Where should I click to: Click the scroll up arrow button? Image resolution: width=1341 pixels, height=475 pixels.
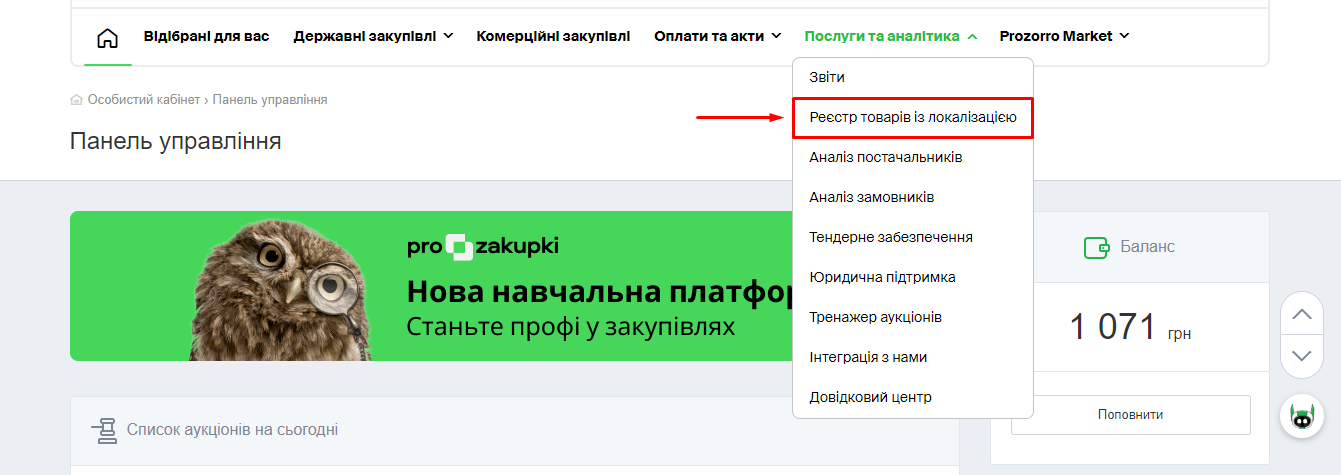point(1301,314)
